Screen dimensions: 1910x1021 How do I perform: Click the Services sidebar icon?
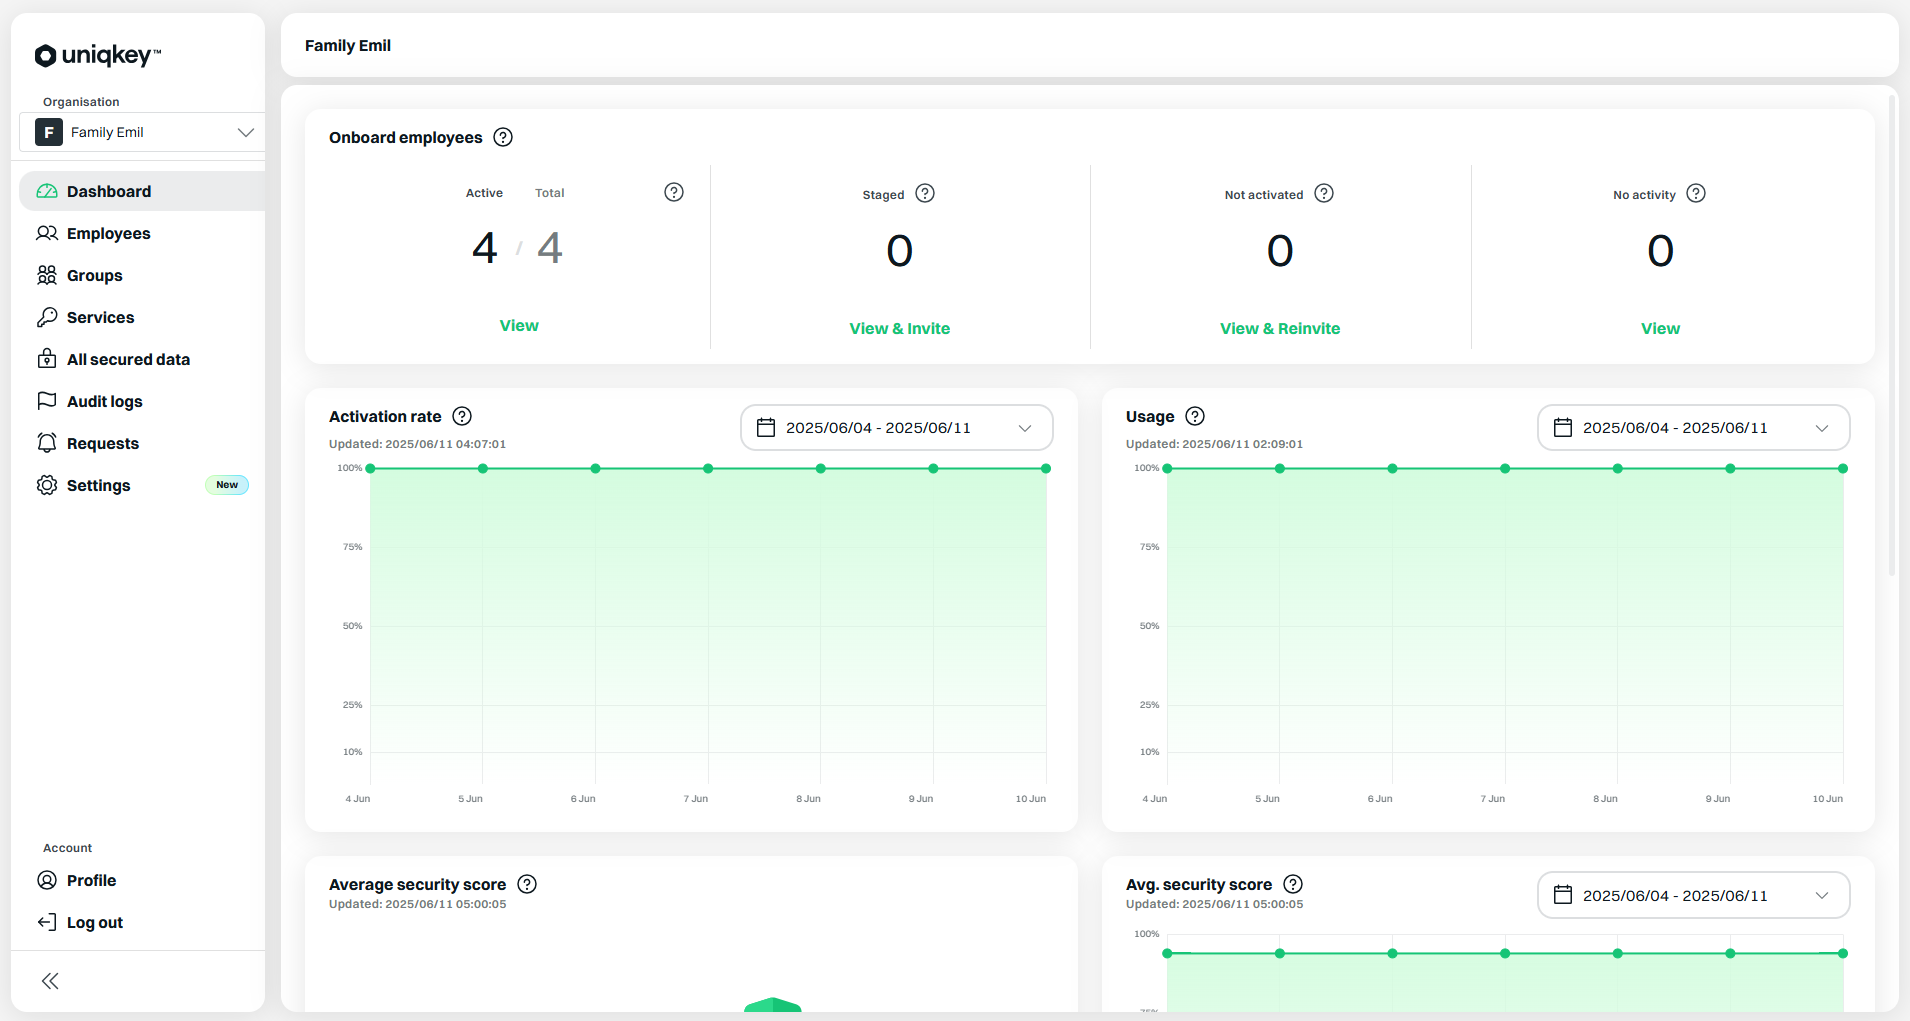coord(47,317)
